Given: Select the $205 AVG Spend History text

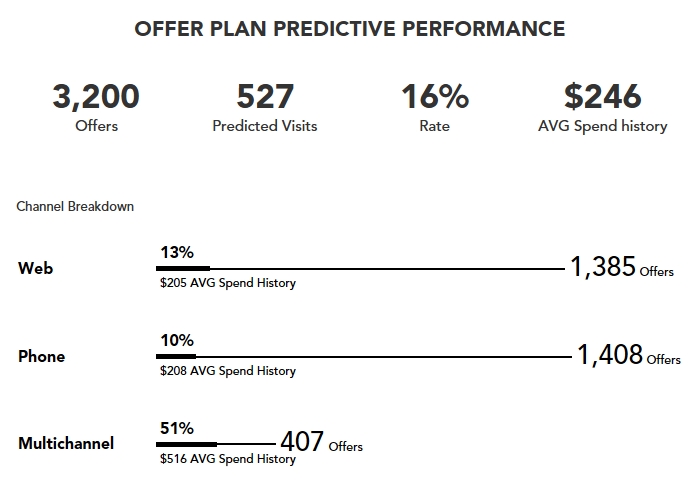Looking at the screenshot, I should tap(228, 283).
